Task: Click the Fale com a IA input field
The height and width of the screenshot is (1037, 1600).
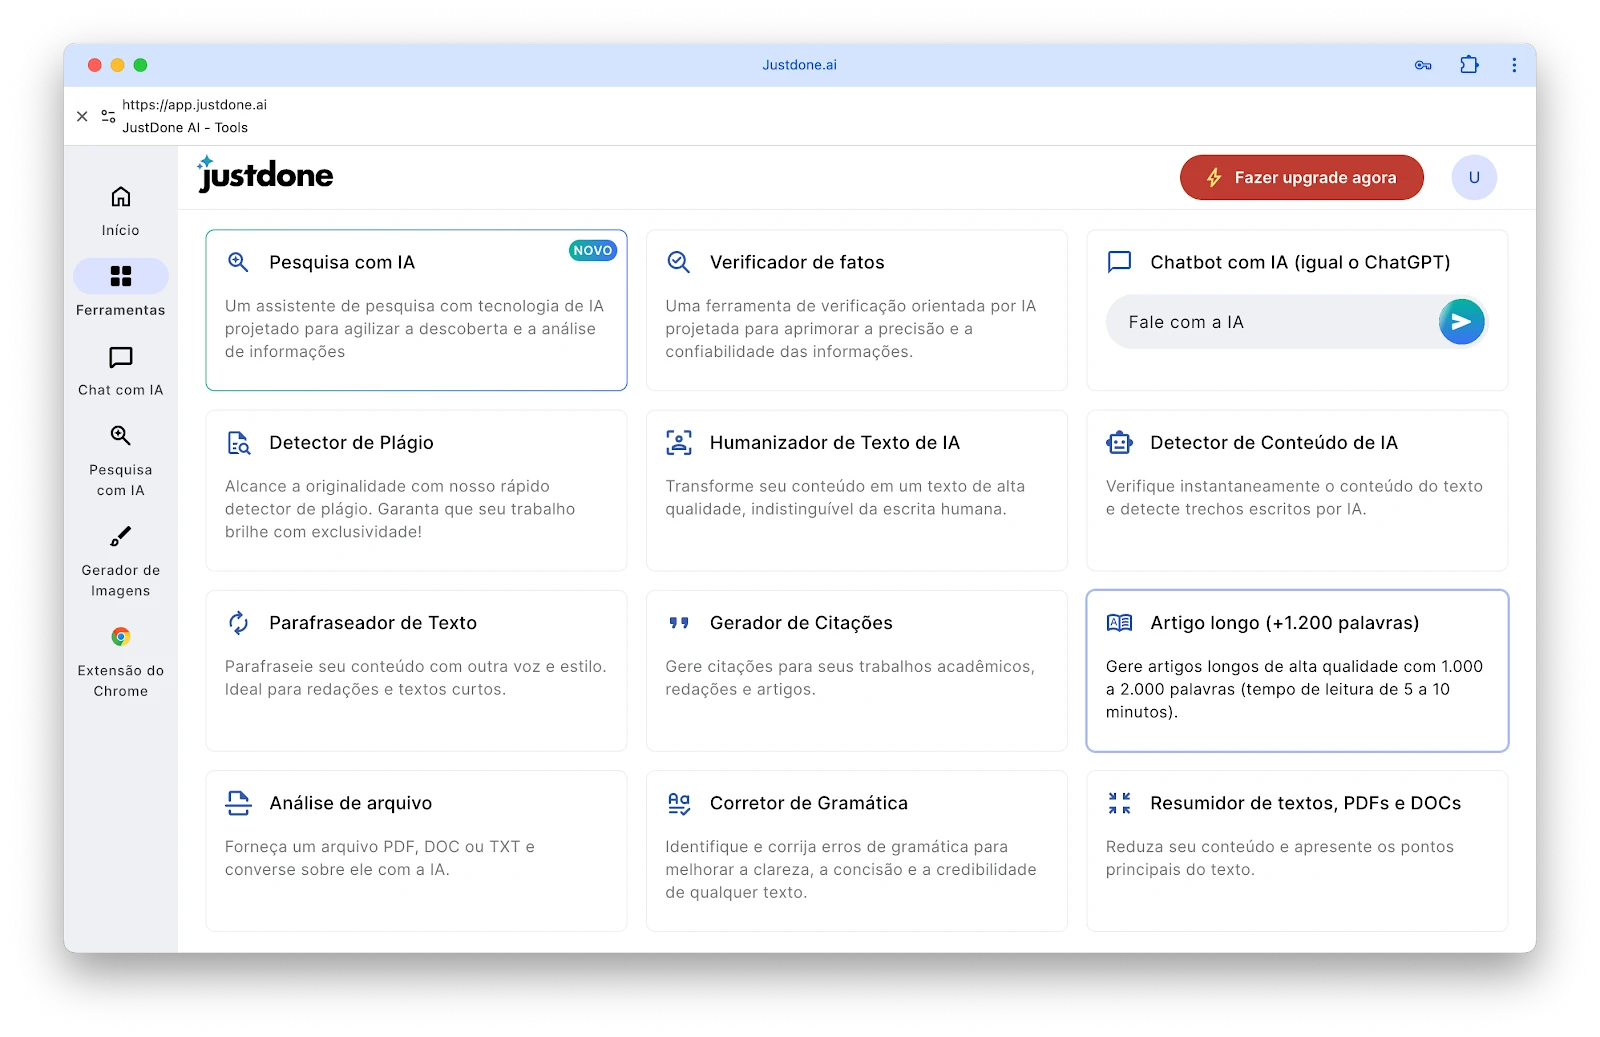Action: 1250,321
